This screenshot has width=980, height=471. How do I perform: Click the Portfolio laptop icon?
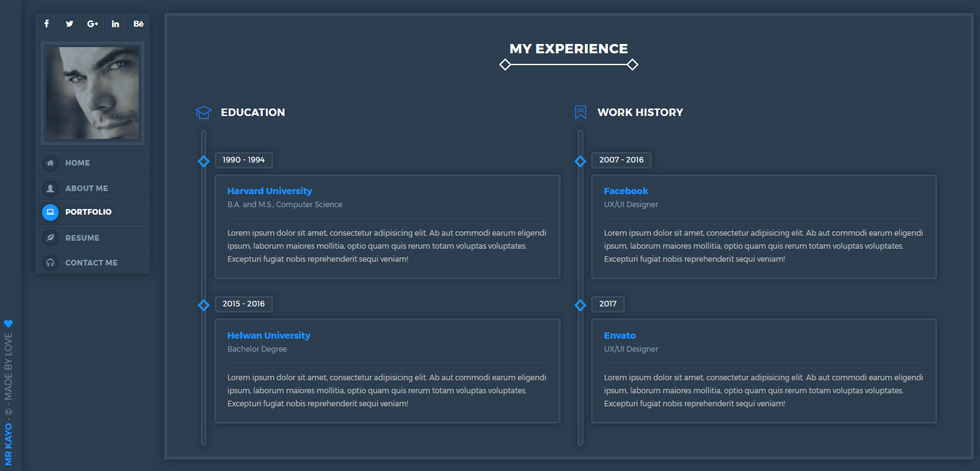(x=50, y=212)
